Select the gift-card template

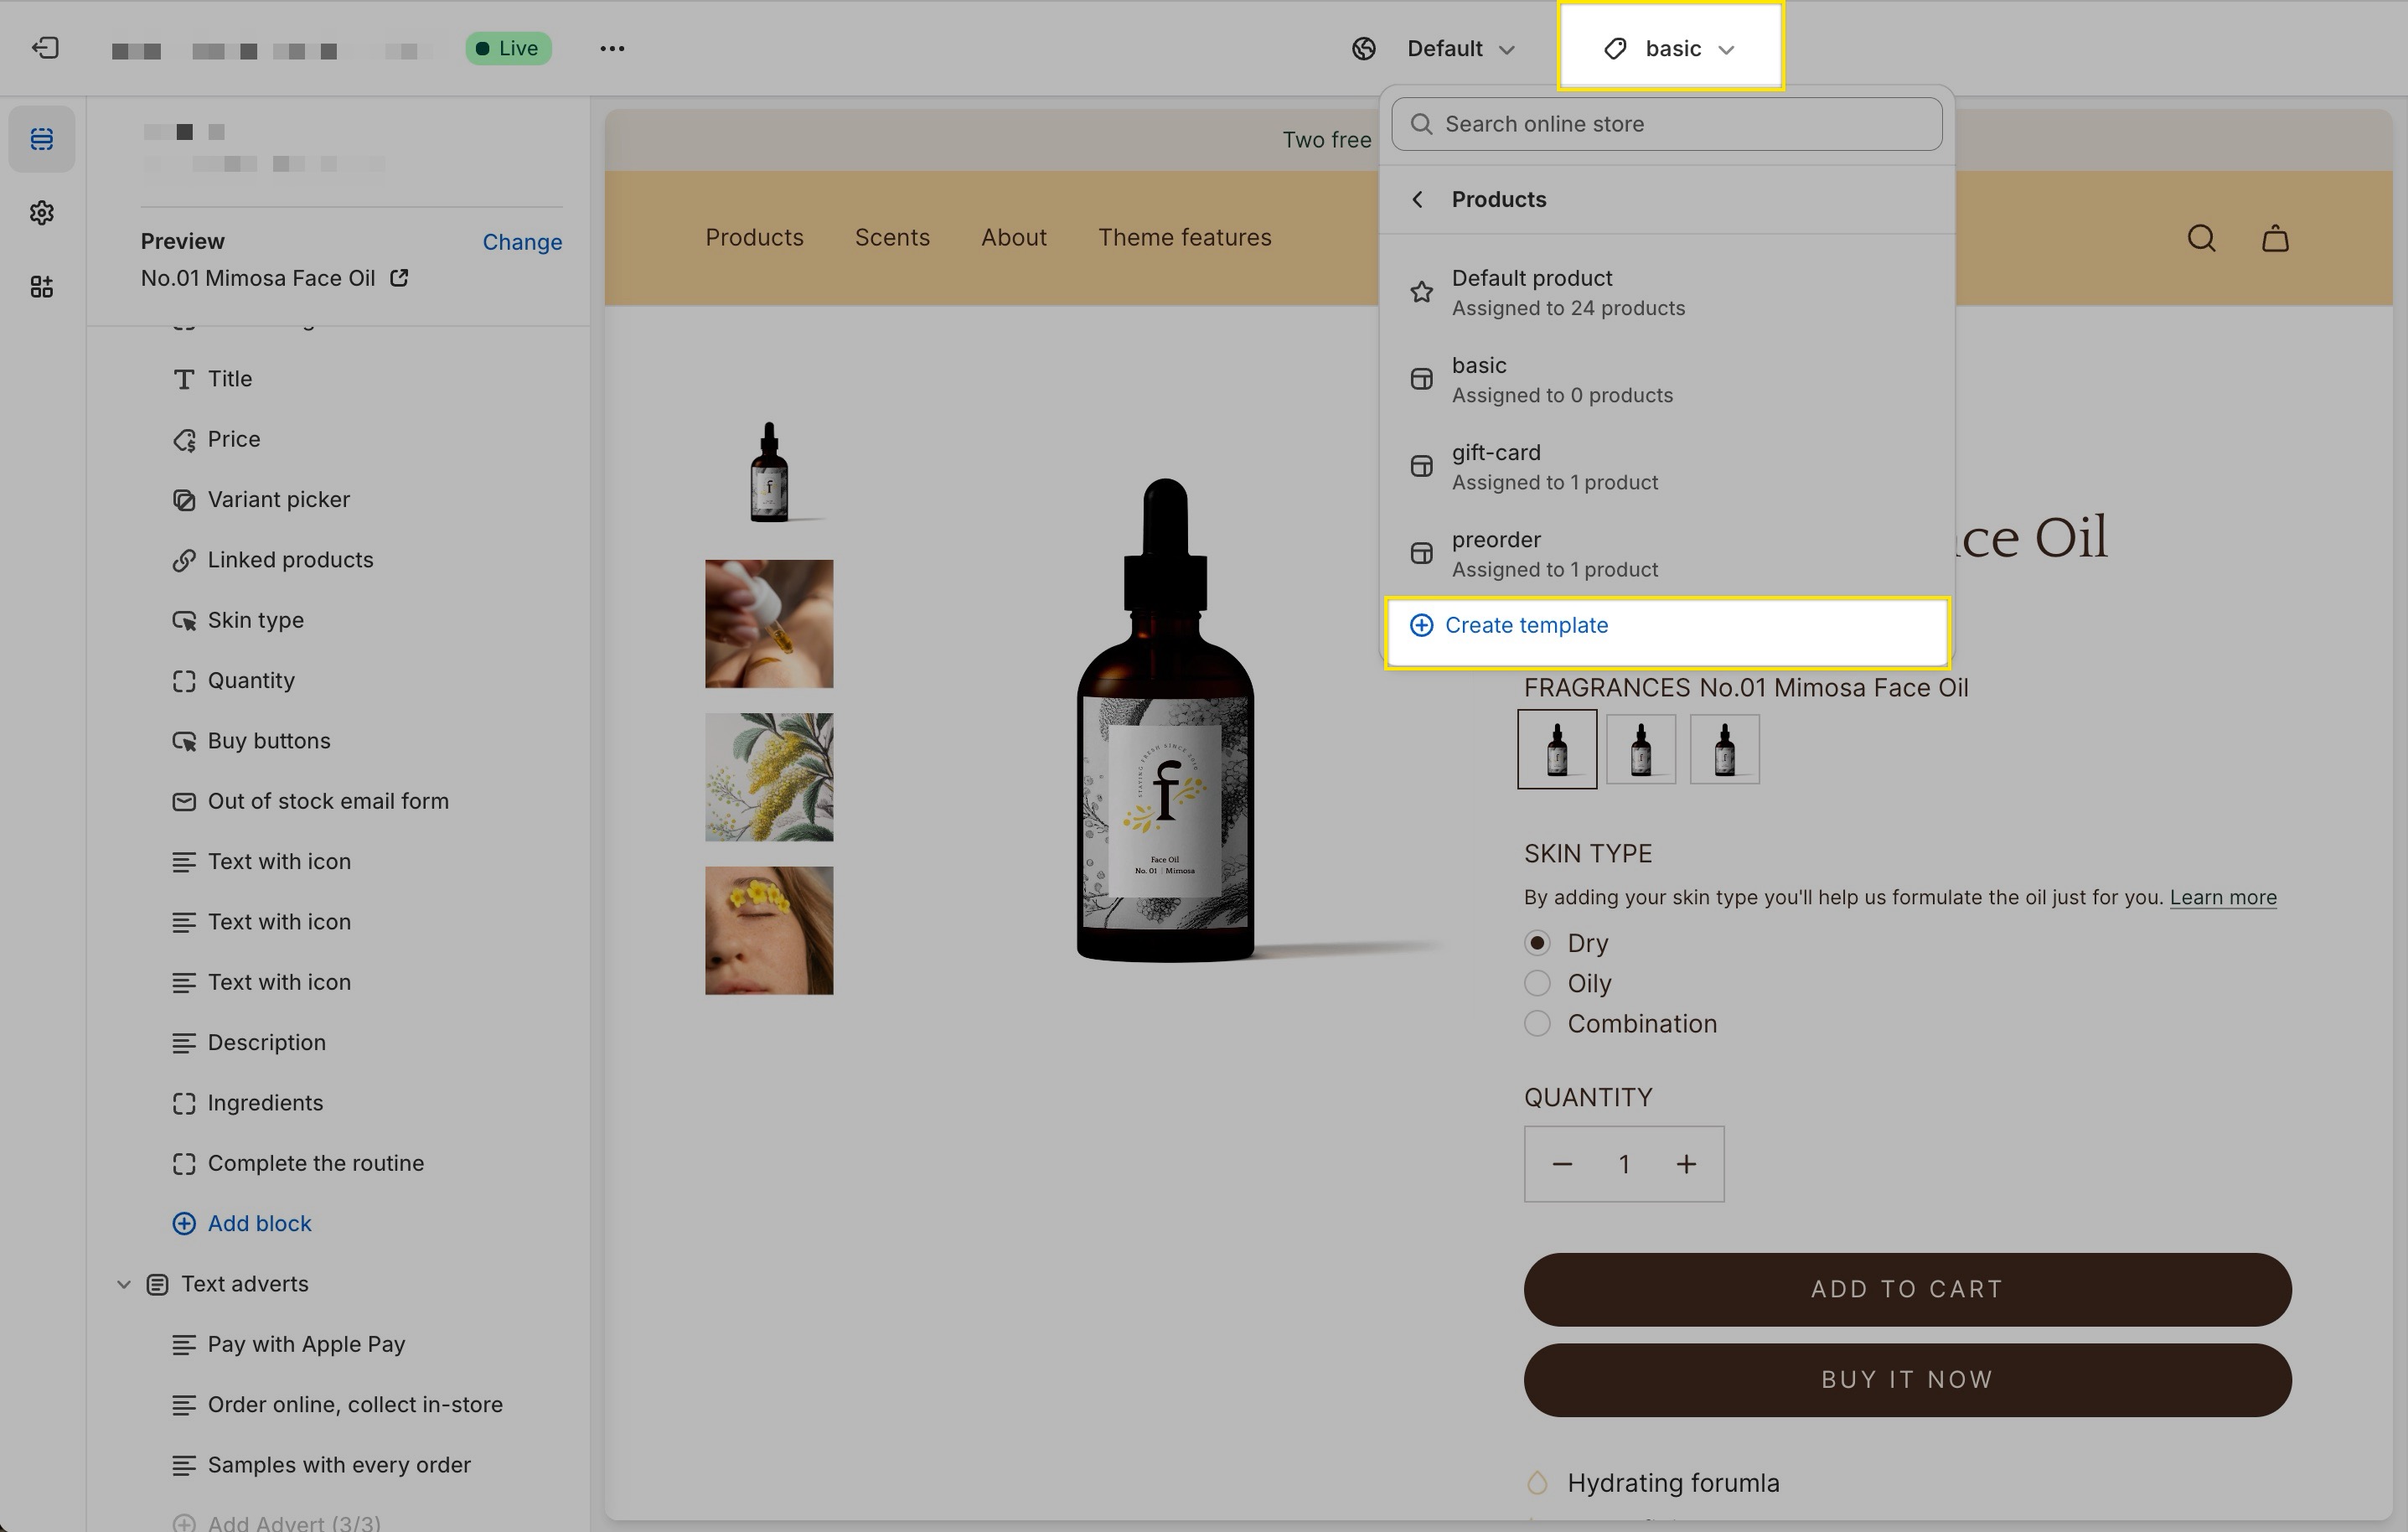(x=1667, y=466)
